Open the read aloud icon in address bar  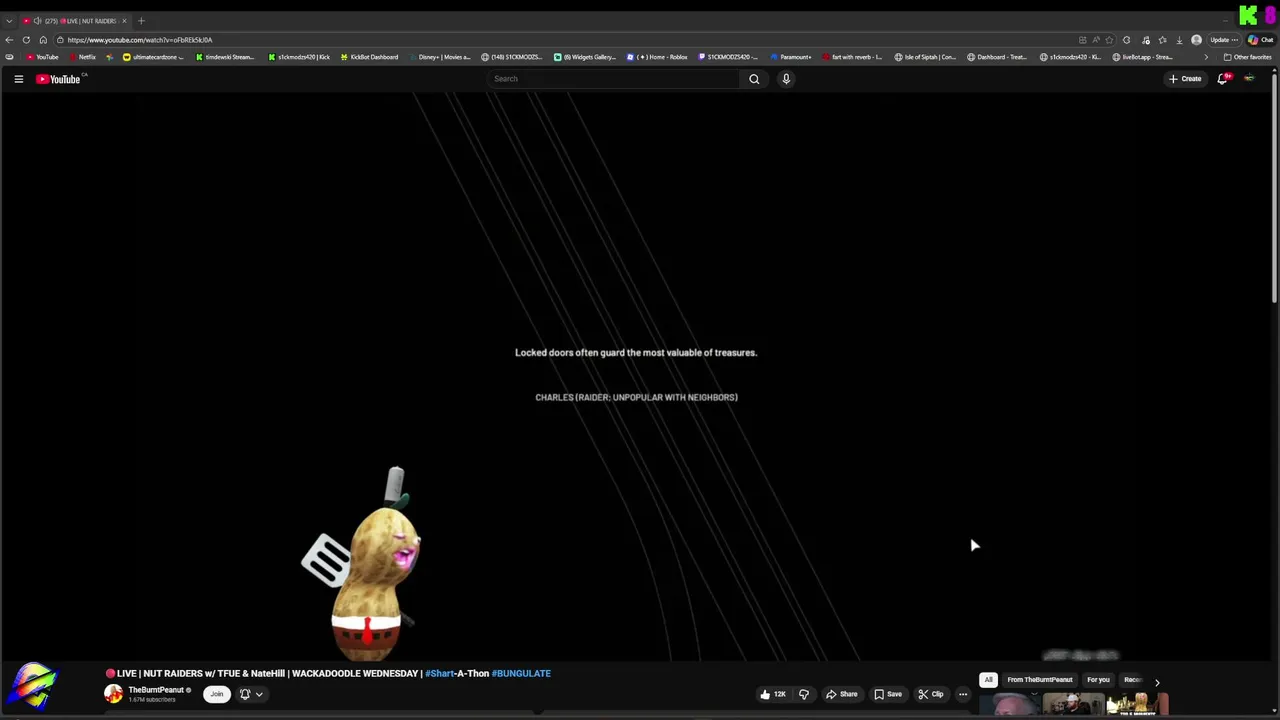pyautogui.click(x=1096, y=40)
